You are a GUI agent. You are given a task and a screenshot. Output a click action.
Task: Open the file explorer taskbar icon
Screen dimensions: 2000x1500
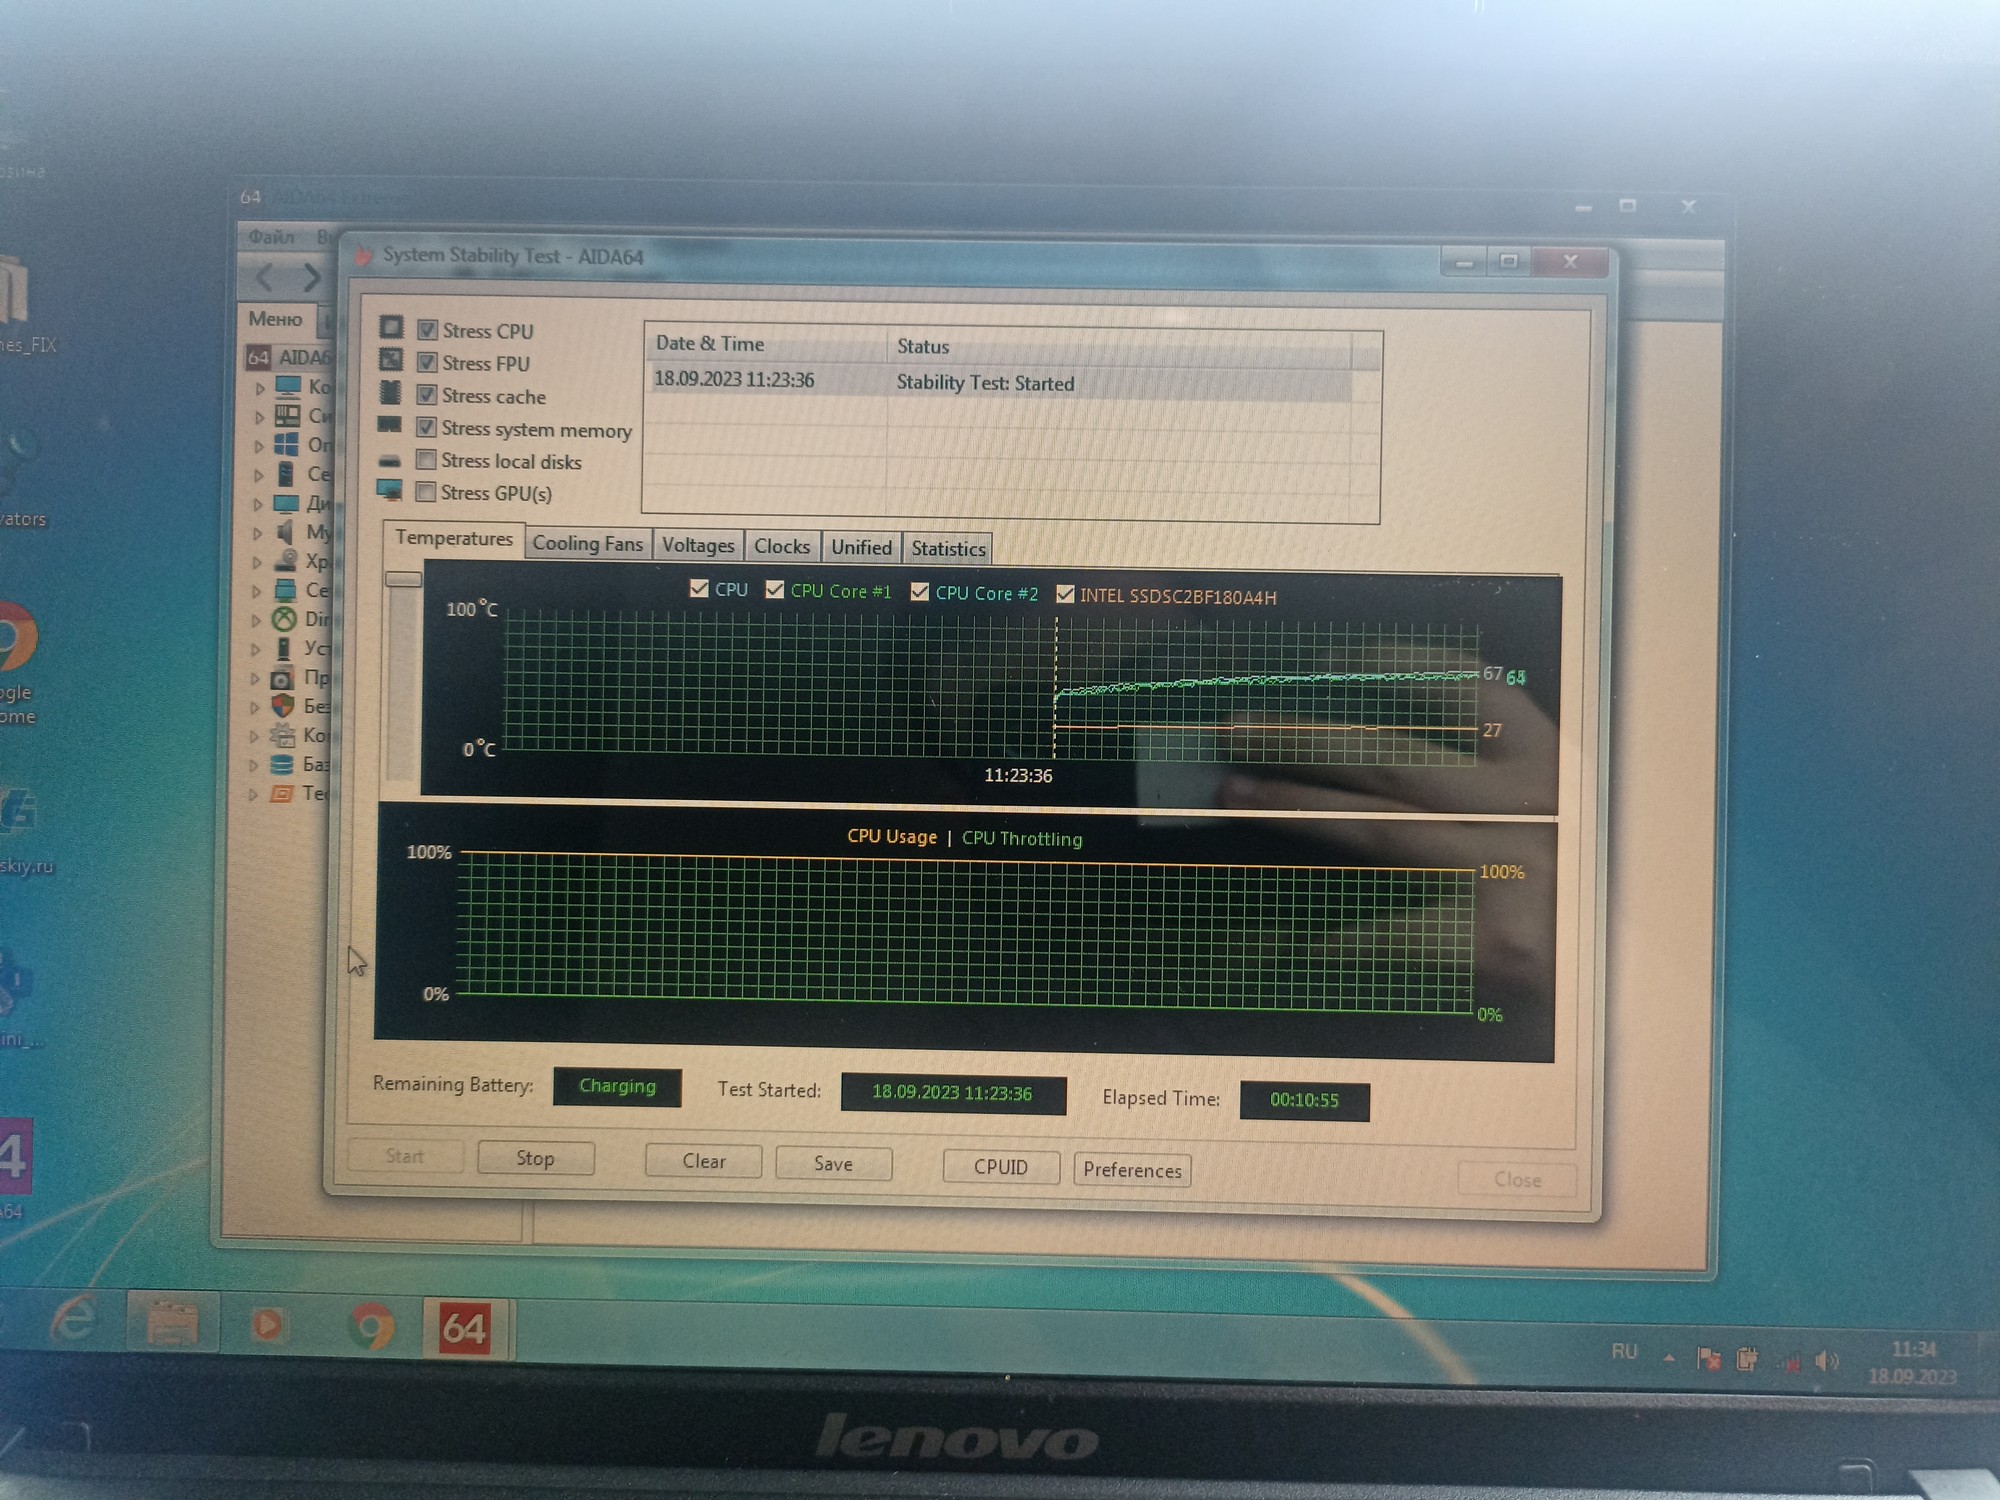point(172,1322)
